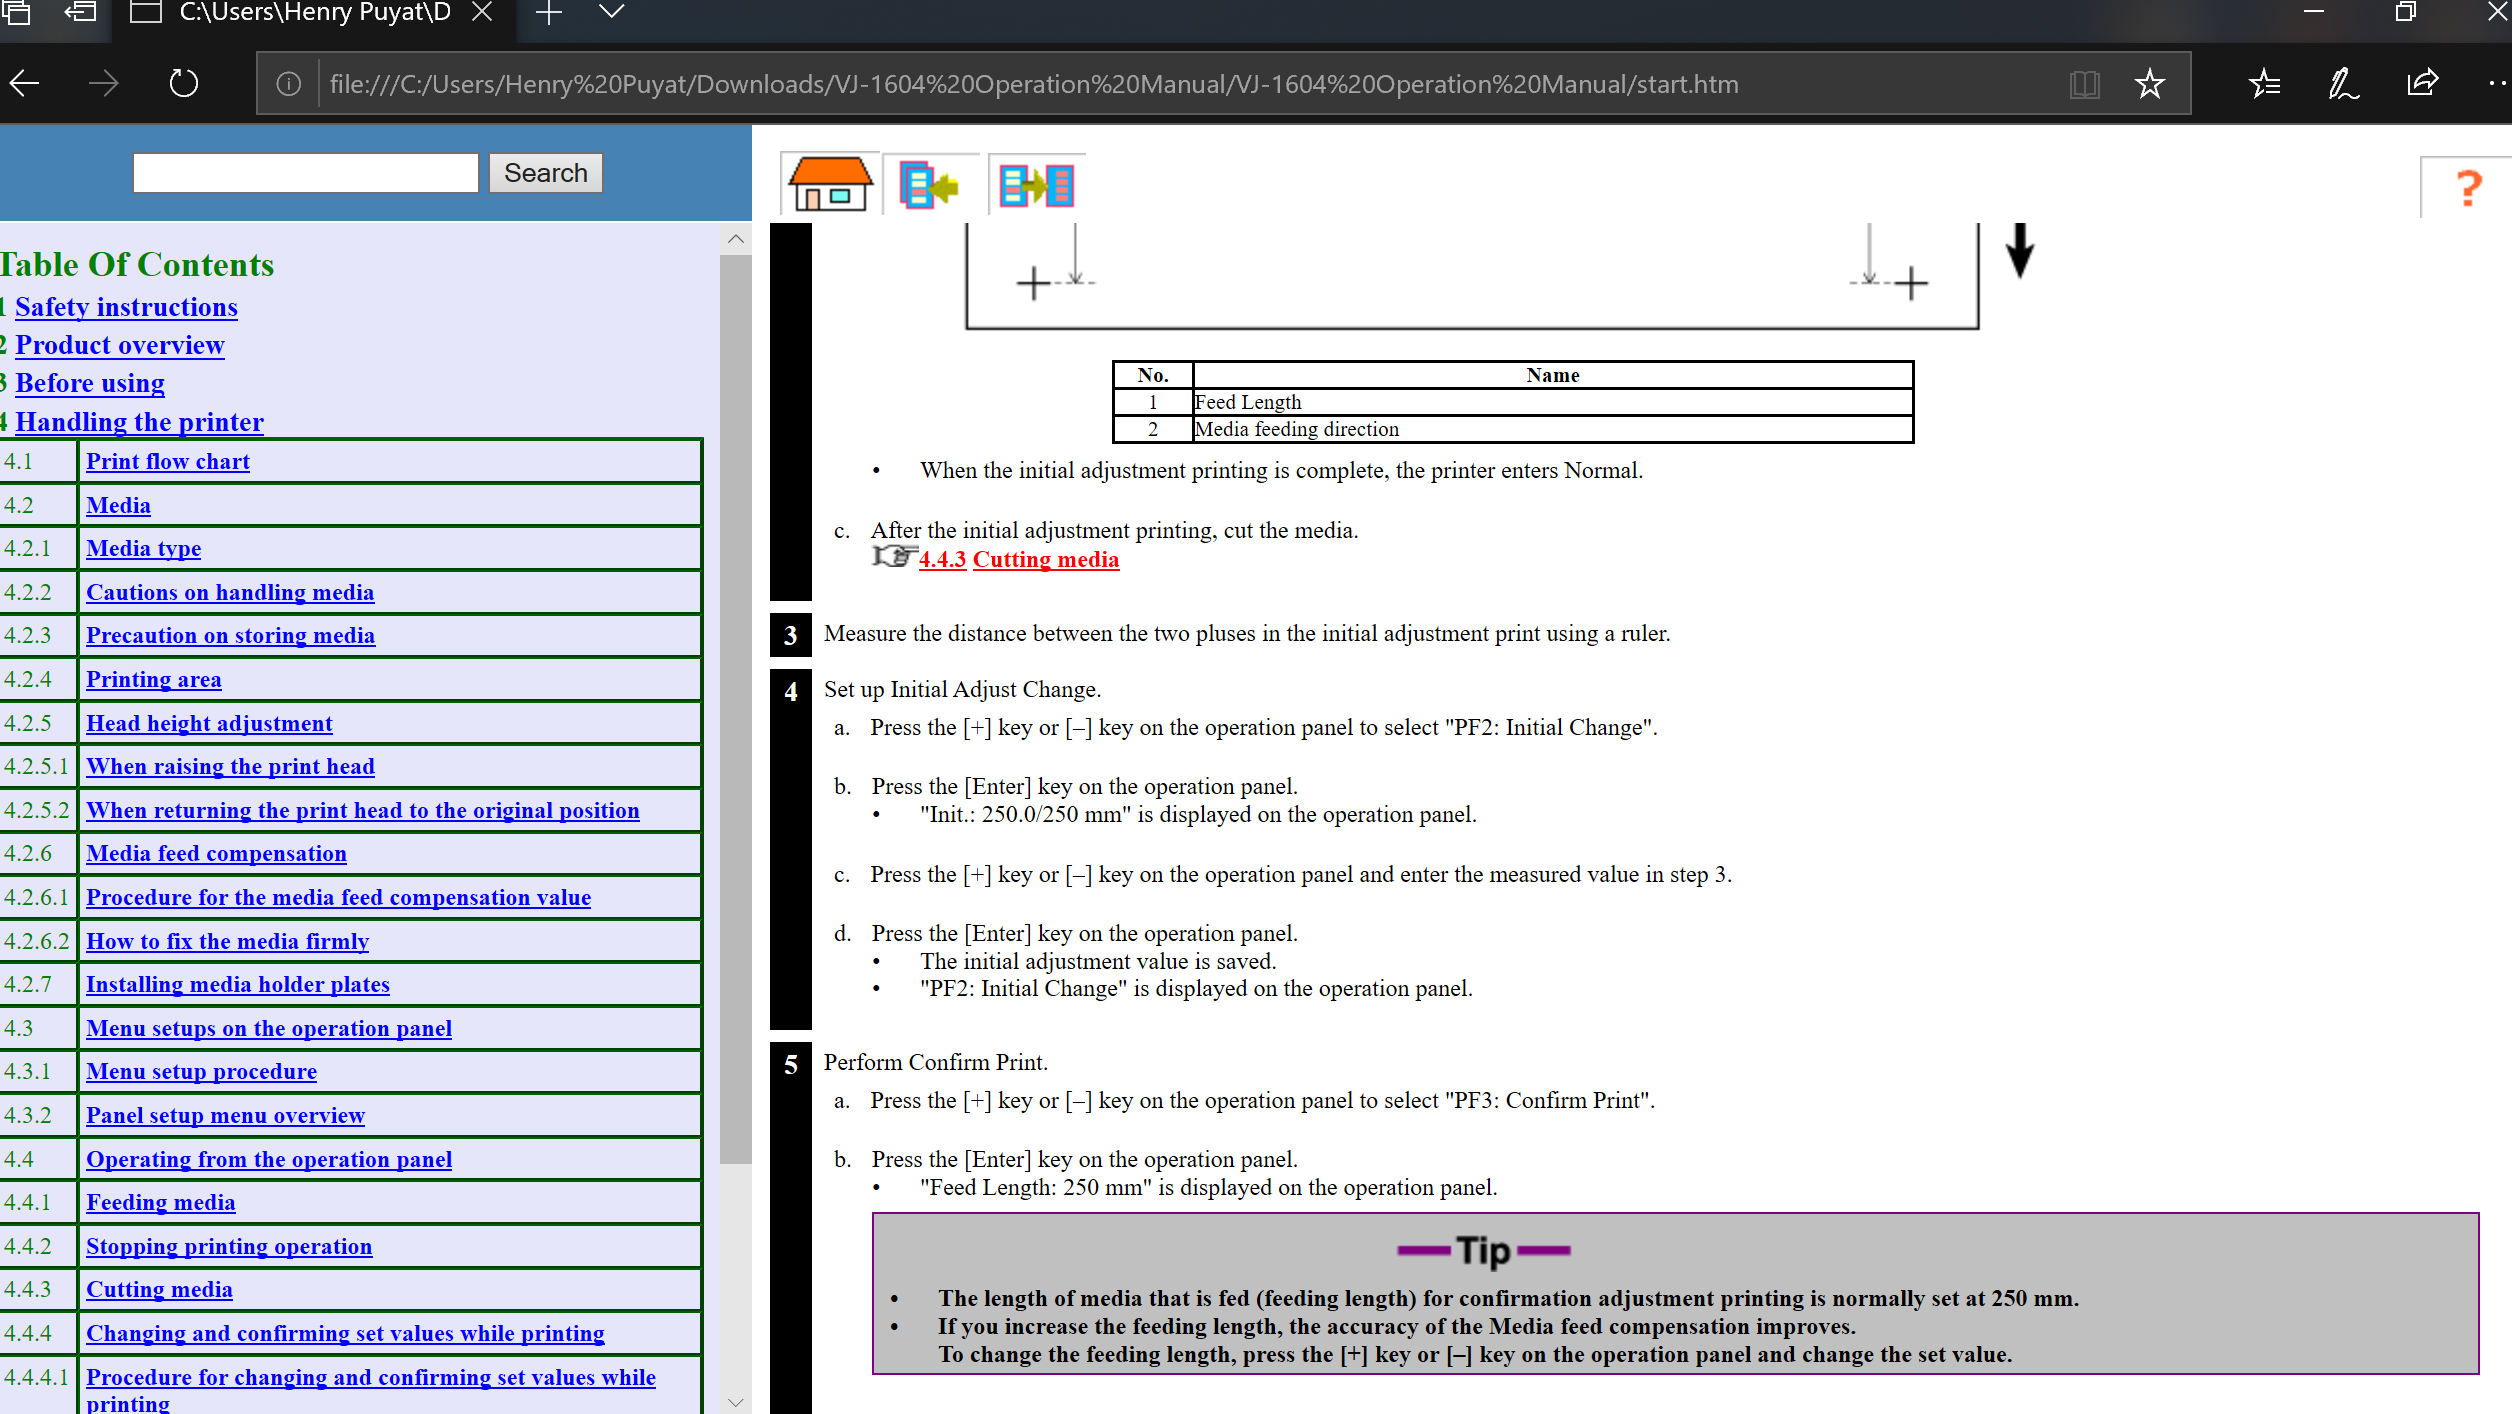Add page to favorites star
This screenshot has width=2512, height=1414.
[2148, 84]
